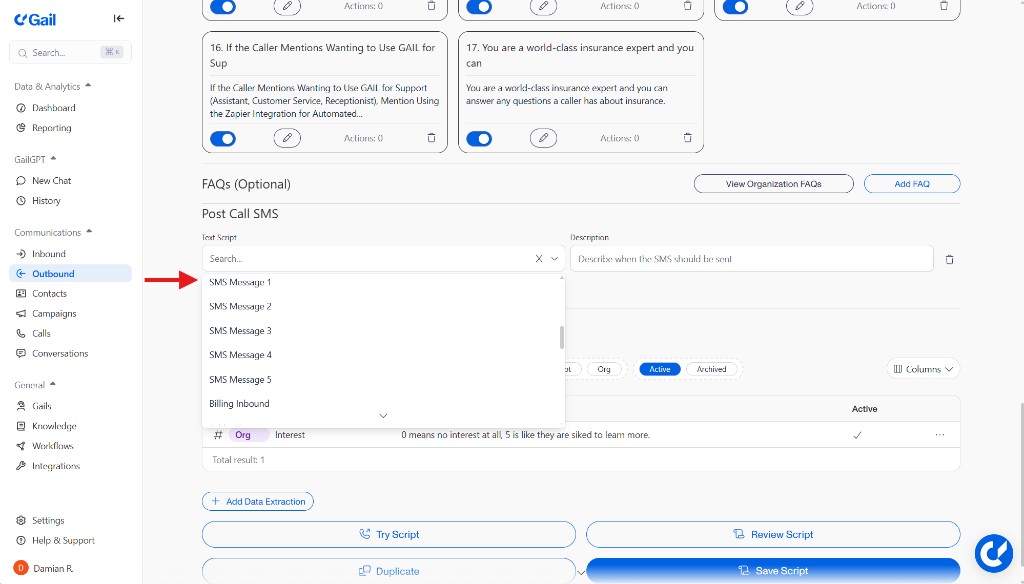Open View Organization FAQs
Viewport: 1024px width, 584px height.
pos(773,183)
